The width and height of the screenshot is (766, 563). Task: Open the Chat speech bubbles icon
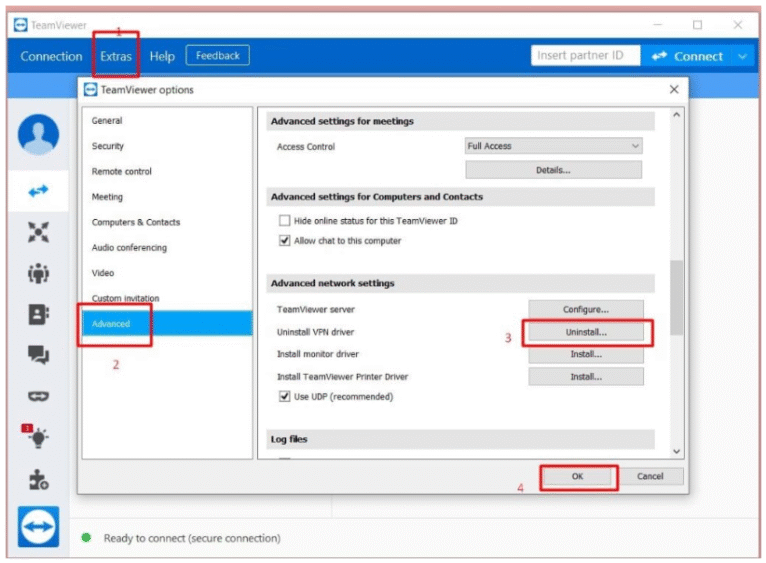[x=39, y=355]
